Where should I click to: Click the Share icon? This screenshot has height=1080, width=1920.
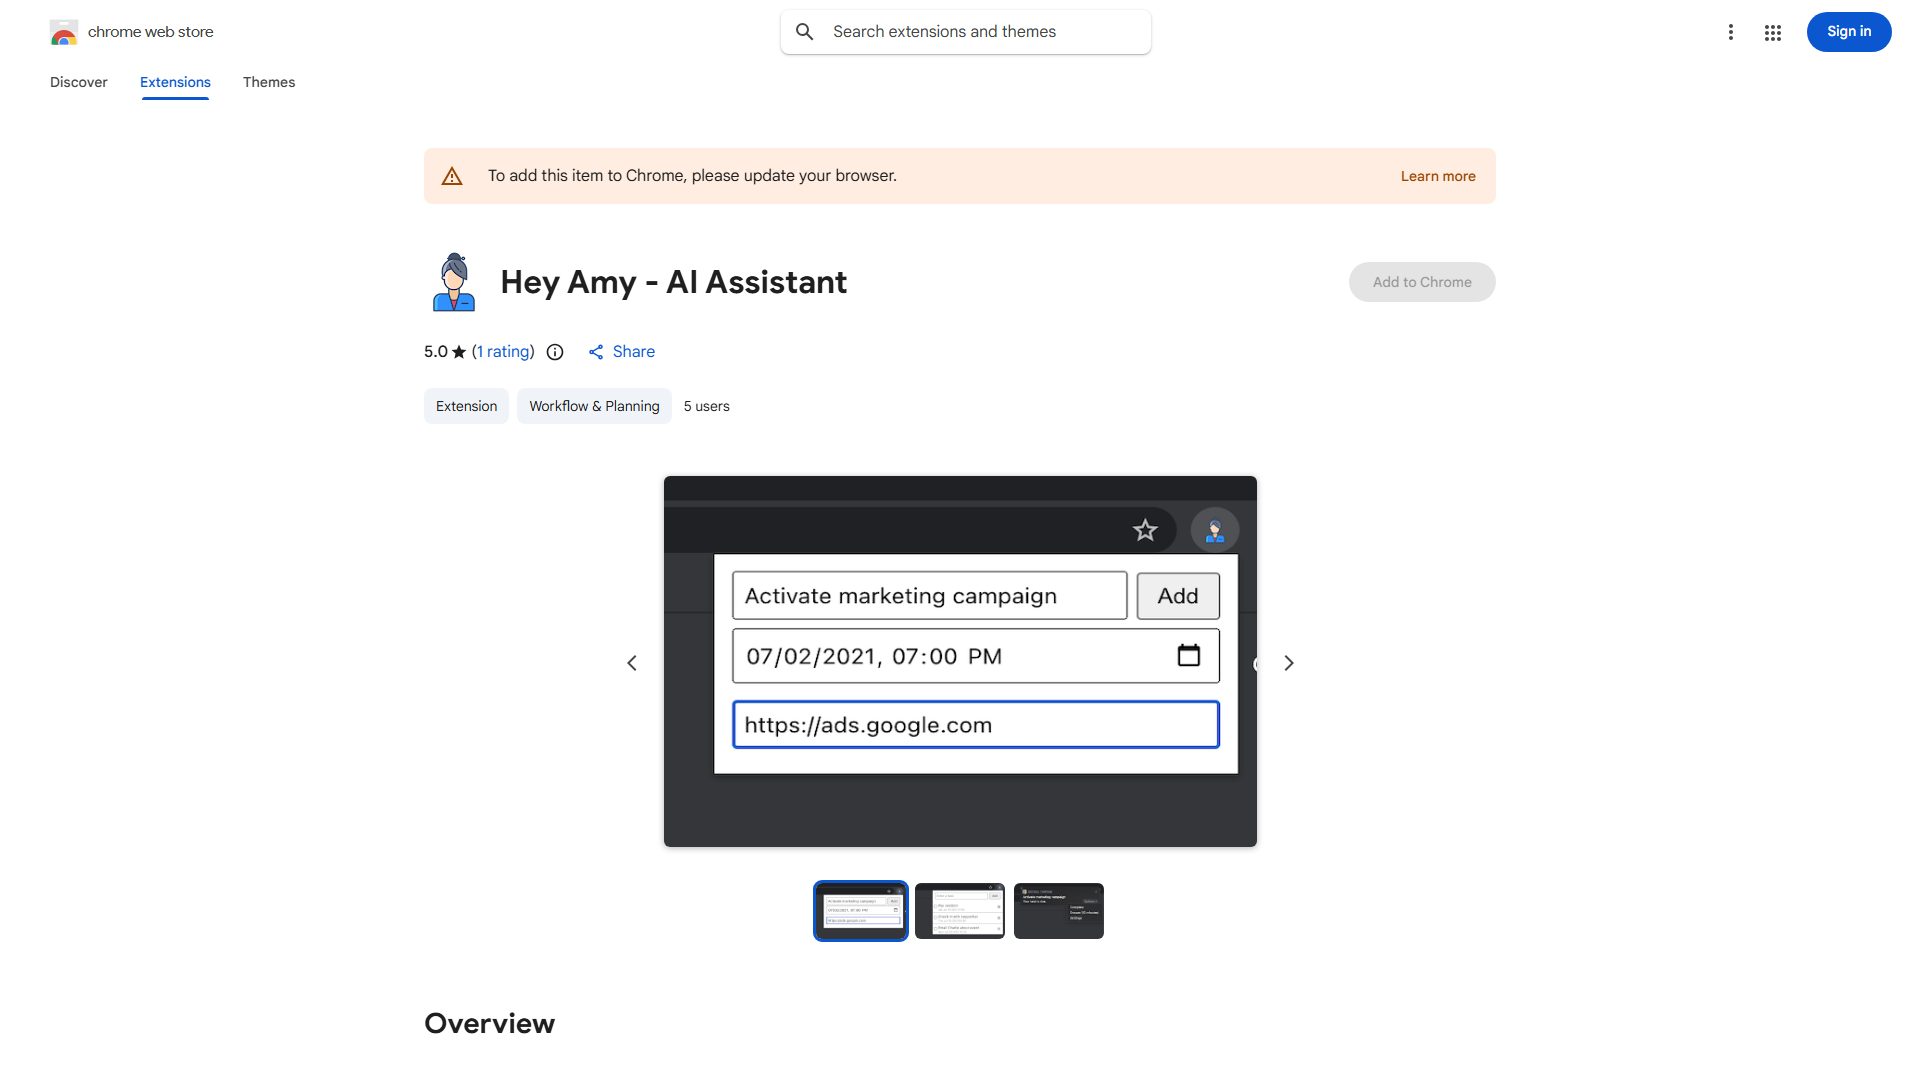point(597,351)
